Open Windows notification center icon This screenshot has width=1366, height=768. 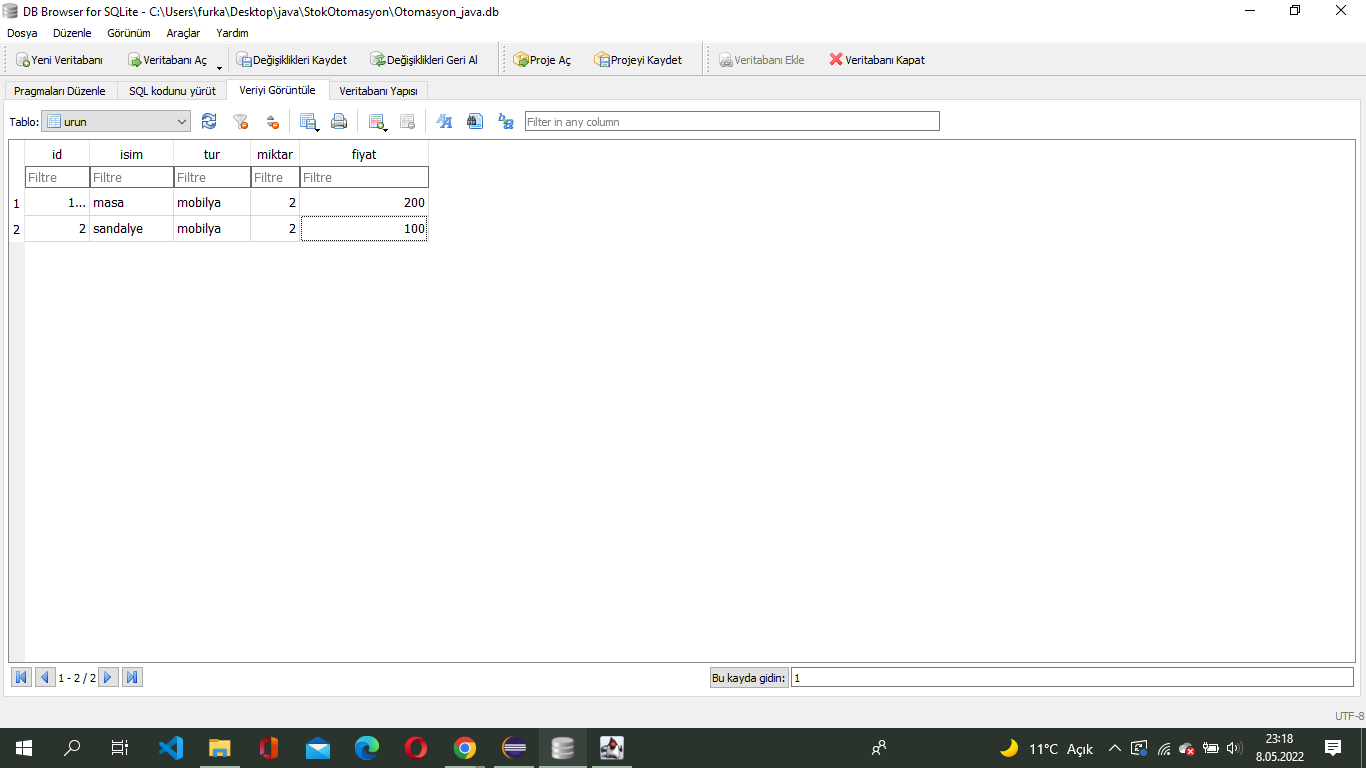point(1333,748)
